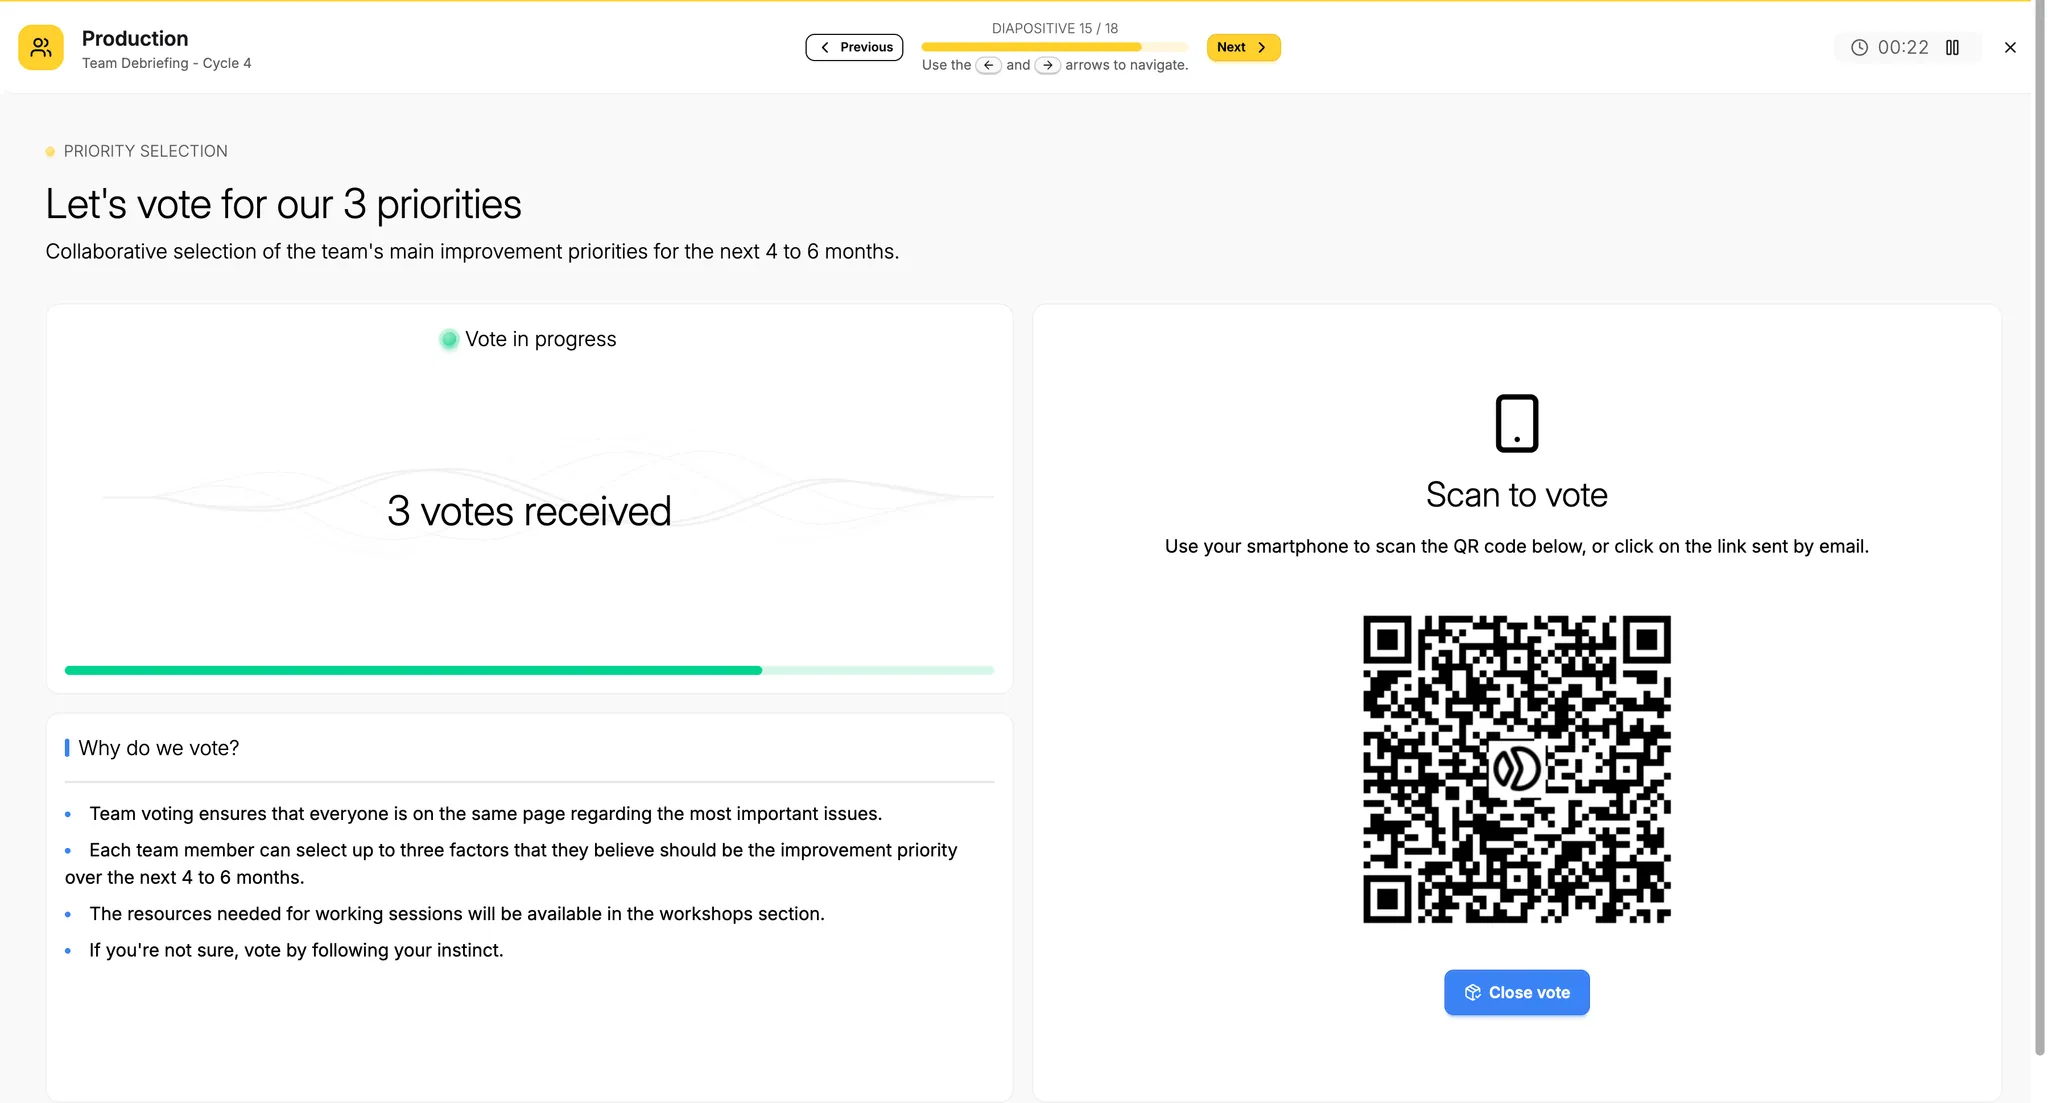Image resolution: width=2048 pixels, height=1103 pixels.
Task: Close the vote with the blue button
Action: click(x=1516, y=992)
